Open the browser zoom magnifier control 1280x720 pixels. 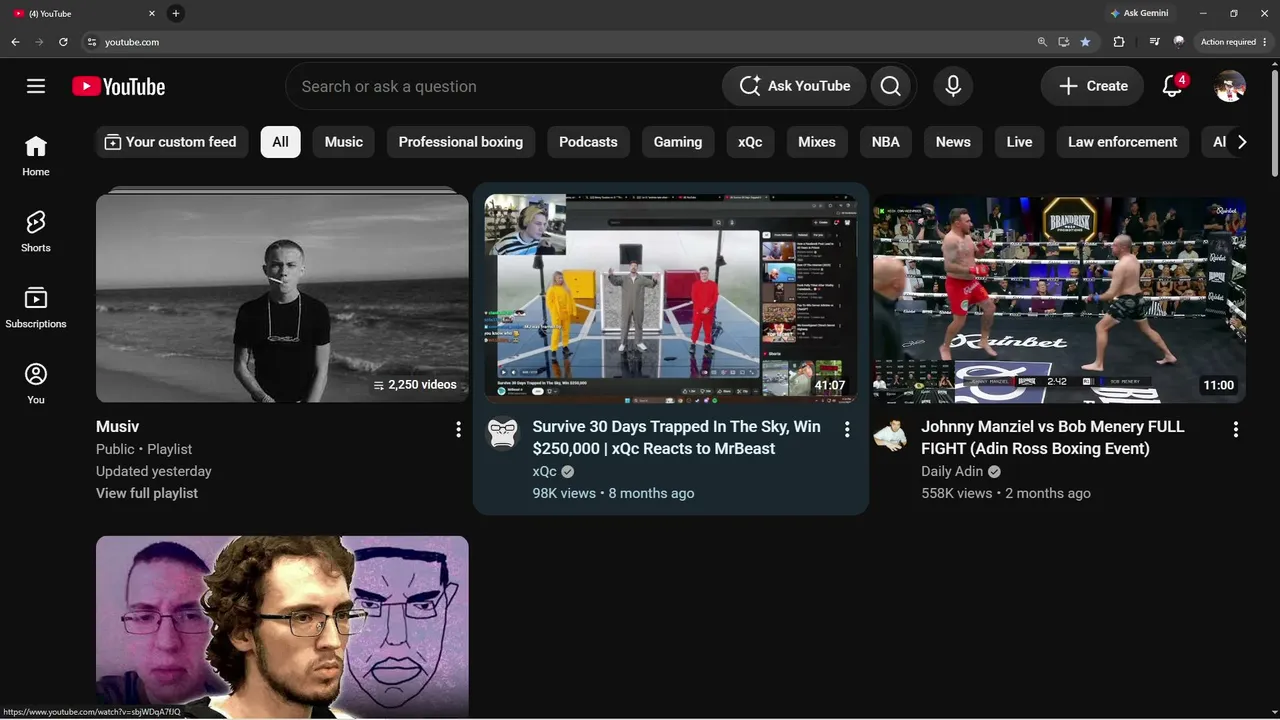pos(1042,42)
